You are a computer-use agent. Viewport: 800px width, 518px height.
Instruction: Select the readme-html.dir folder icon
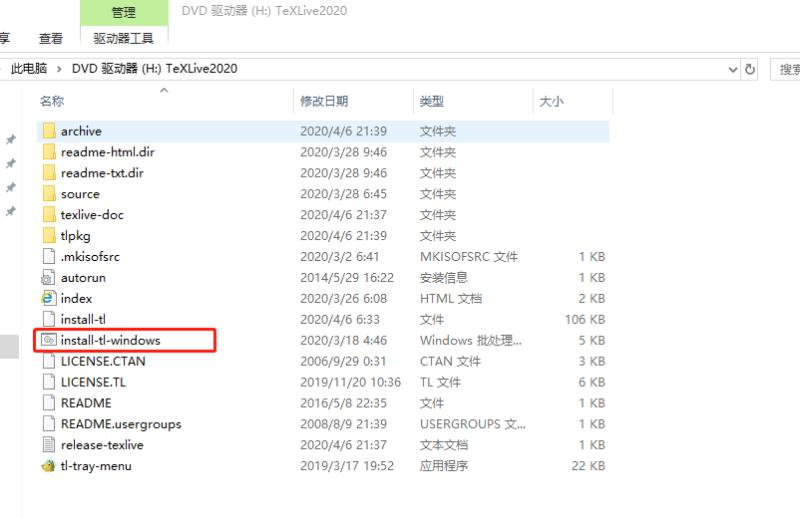pyautogui.click(x=49, y=152)
